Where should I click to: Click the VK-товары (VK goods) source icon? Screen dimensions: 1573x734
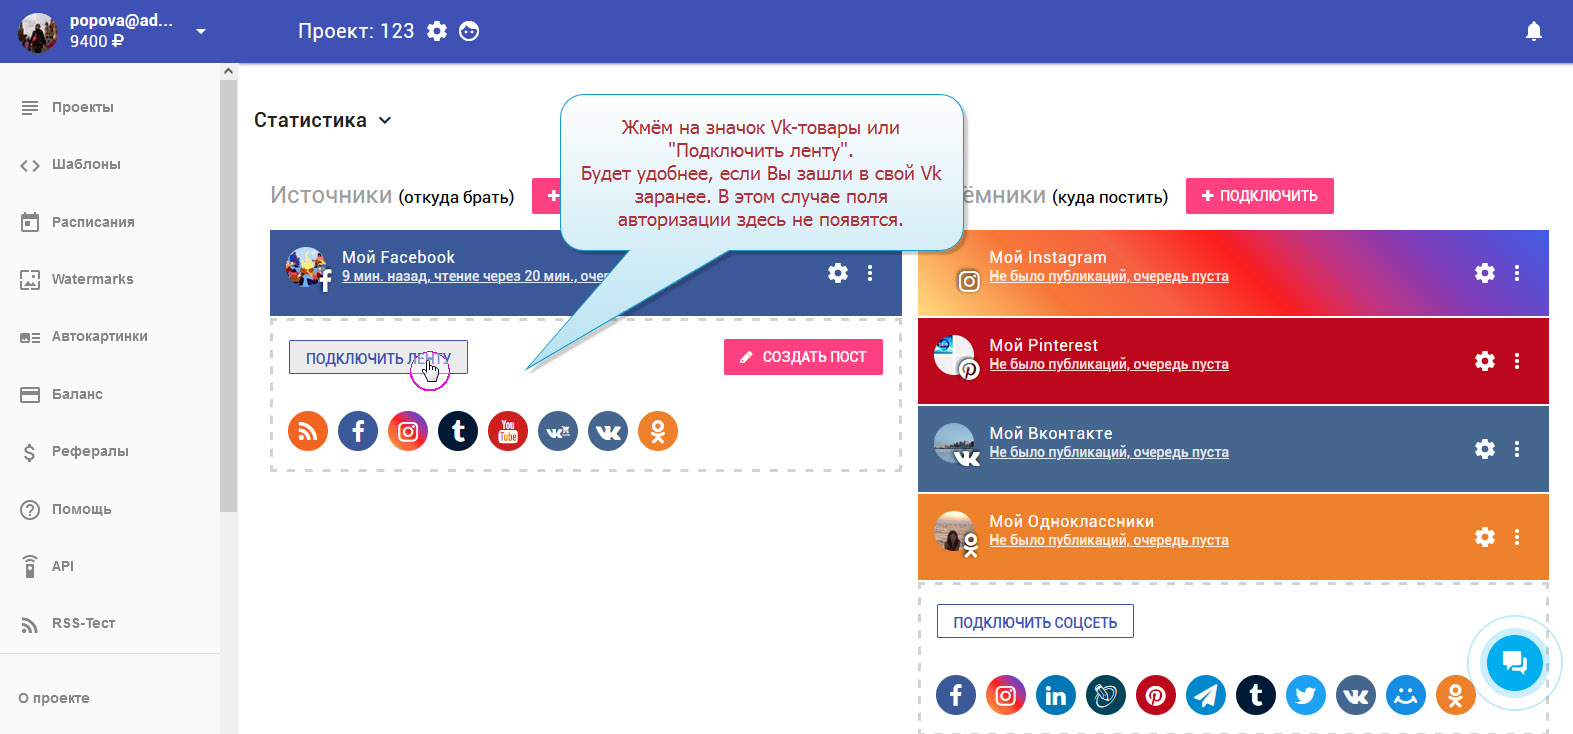pyautogui.click(x=558, y=431)
